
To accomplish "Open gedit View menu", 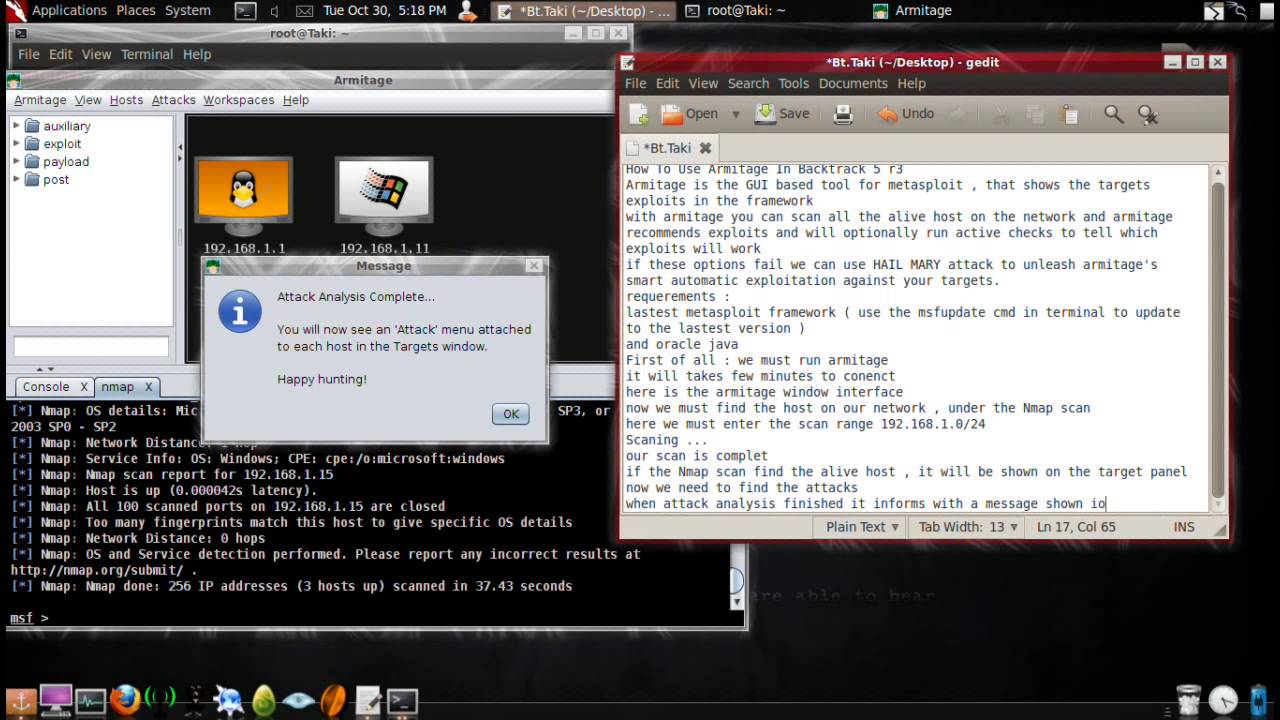I will pyautogui.click(x=703, y=84).
